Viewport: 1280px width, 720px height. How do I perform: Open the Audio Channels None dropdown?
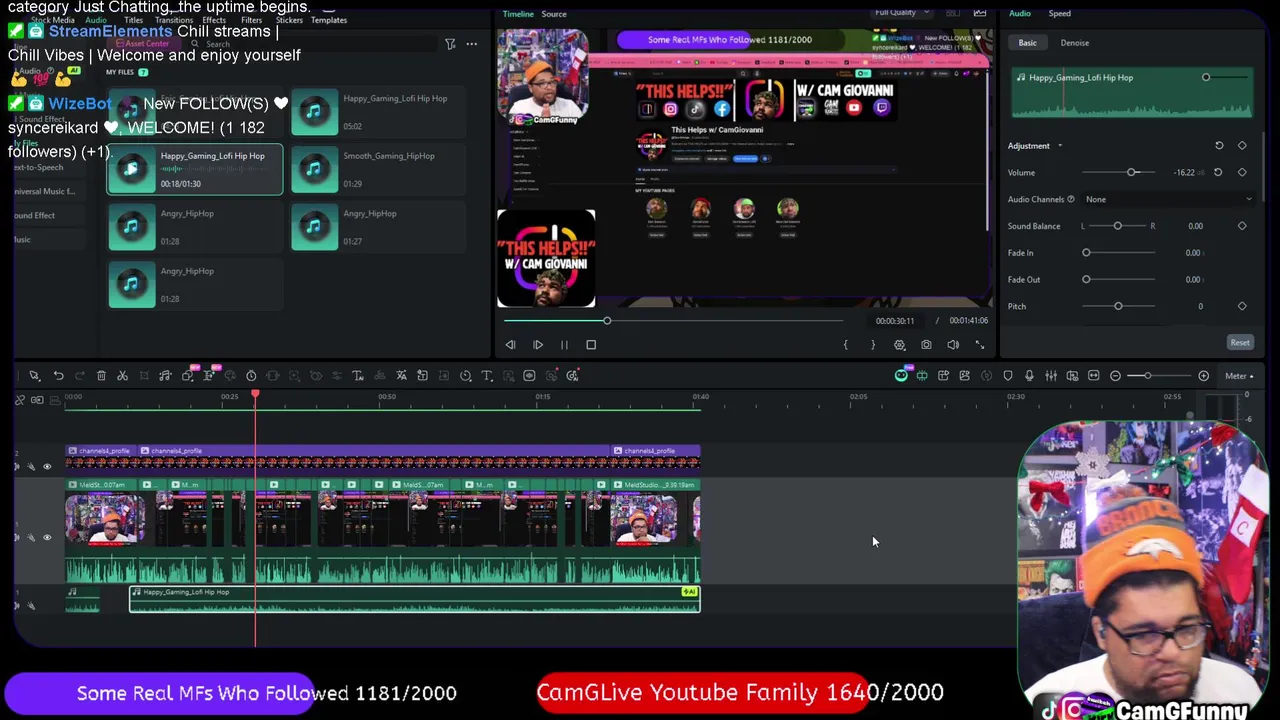click(x=1168, y=199)
